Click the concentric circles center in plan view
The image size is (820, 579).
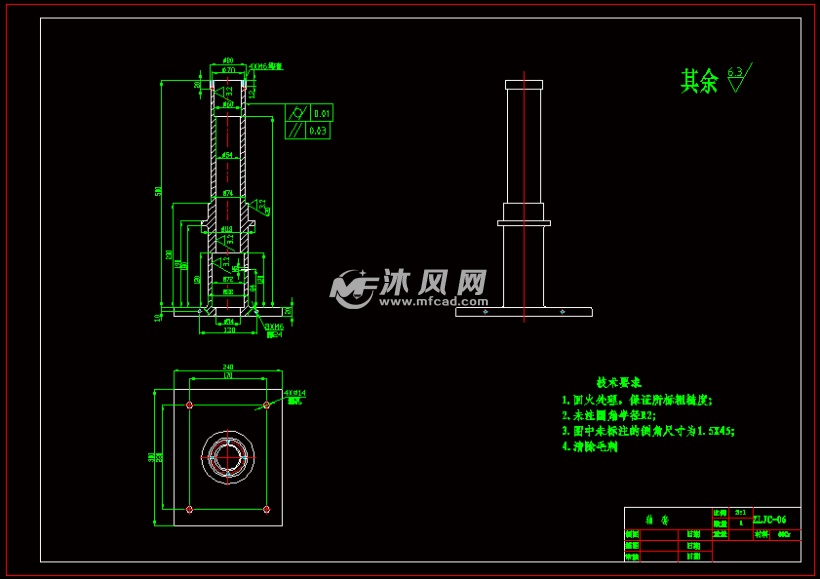(228, 457)
